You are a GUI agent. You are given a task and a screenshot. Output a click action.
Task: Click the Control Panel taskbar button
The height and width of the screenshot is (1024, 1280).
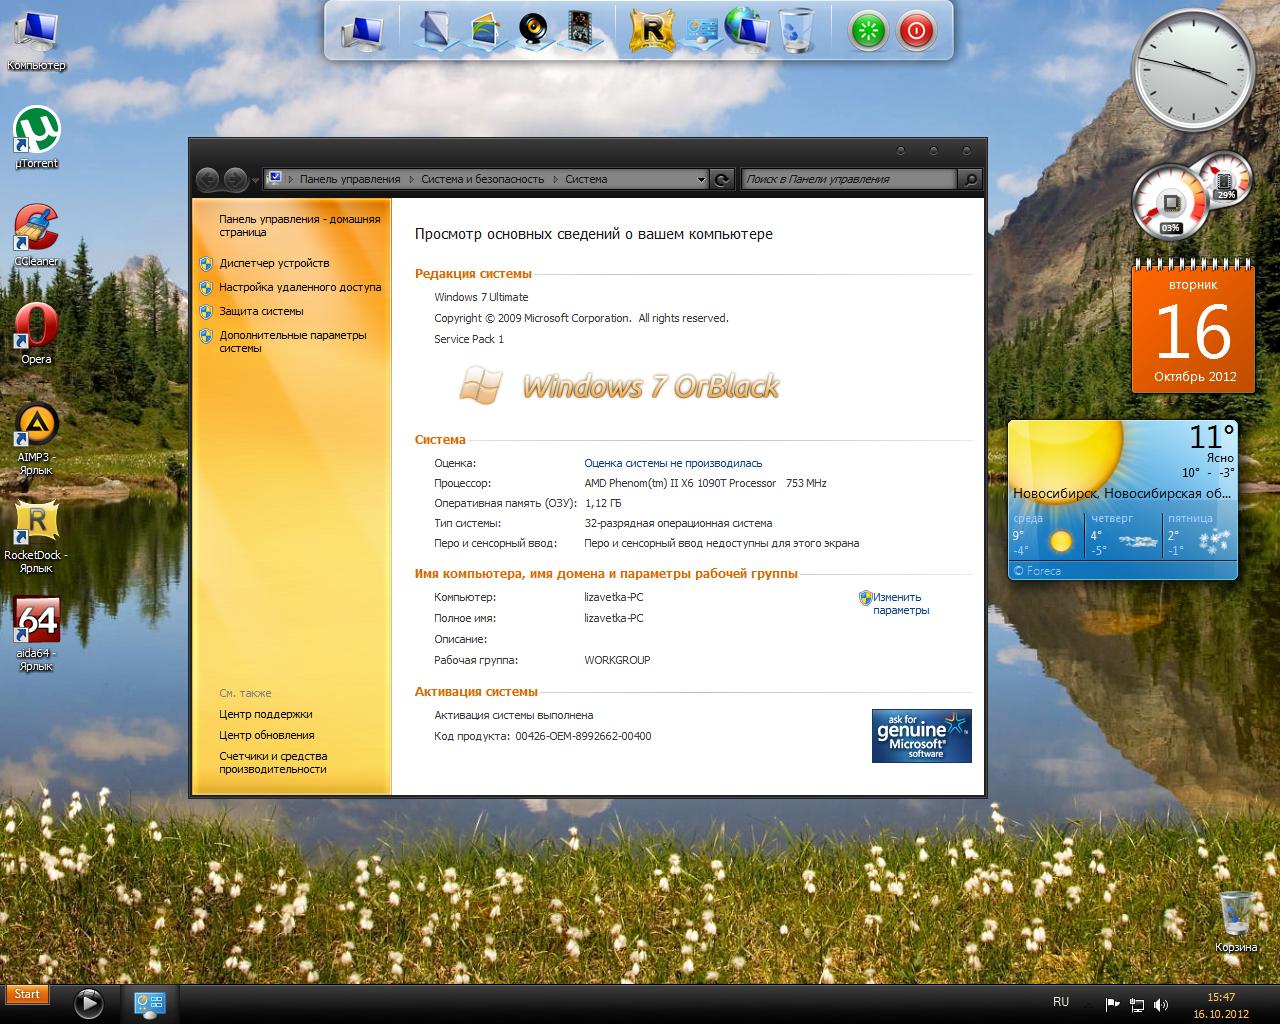click(150, 1003)
